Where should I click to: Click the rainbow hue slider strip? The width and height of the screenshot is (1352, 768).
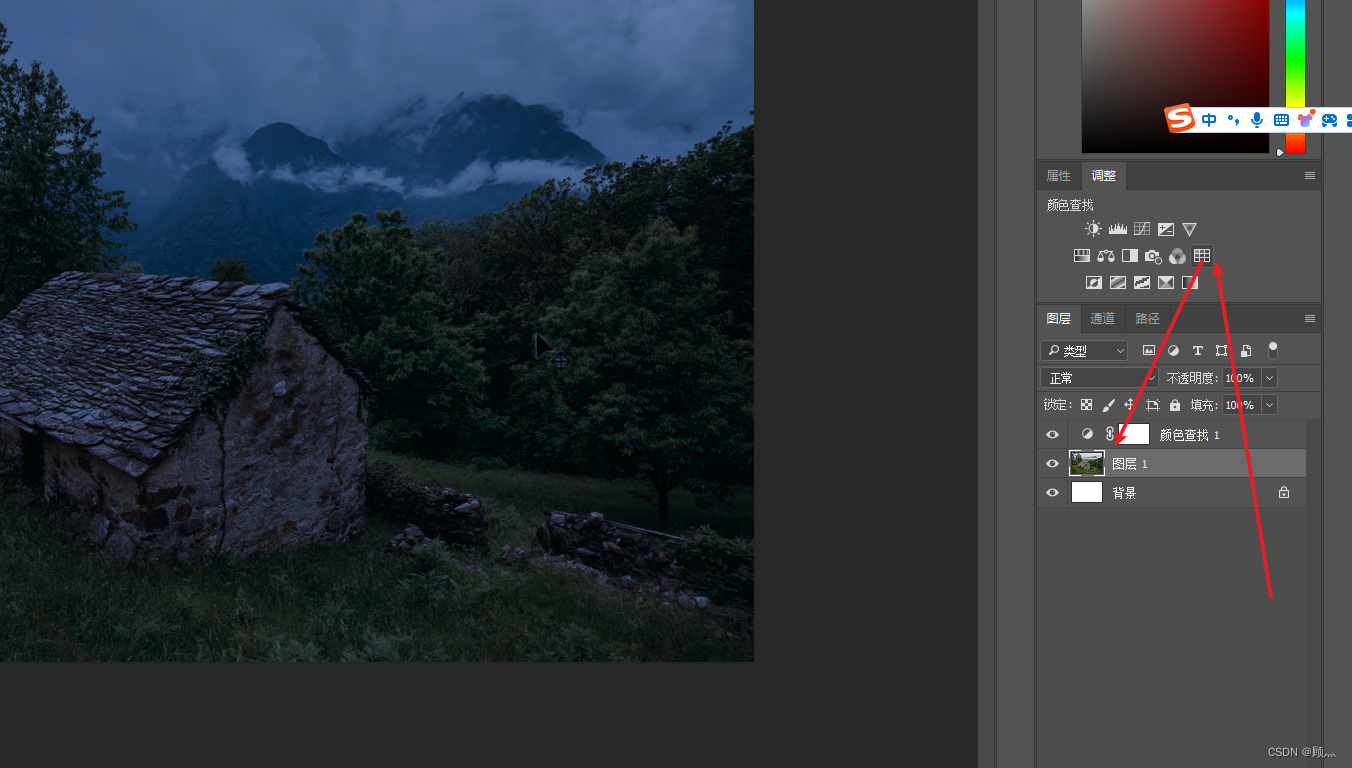pos(1295,76)
